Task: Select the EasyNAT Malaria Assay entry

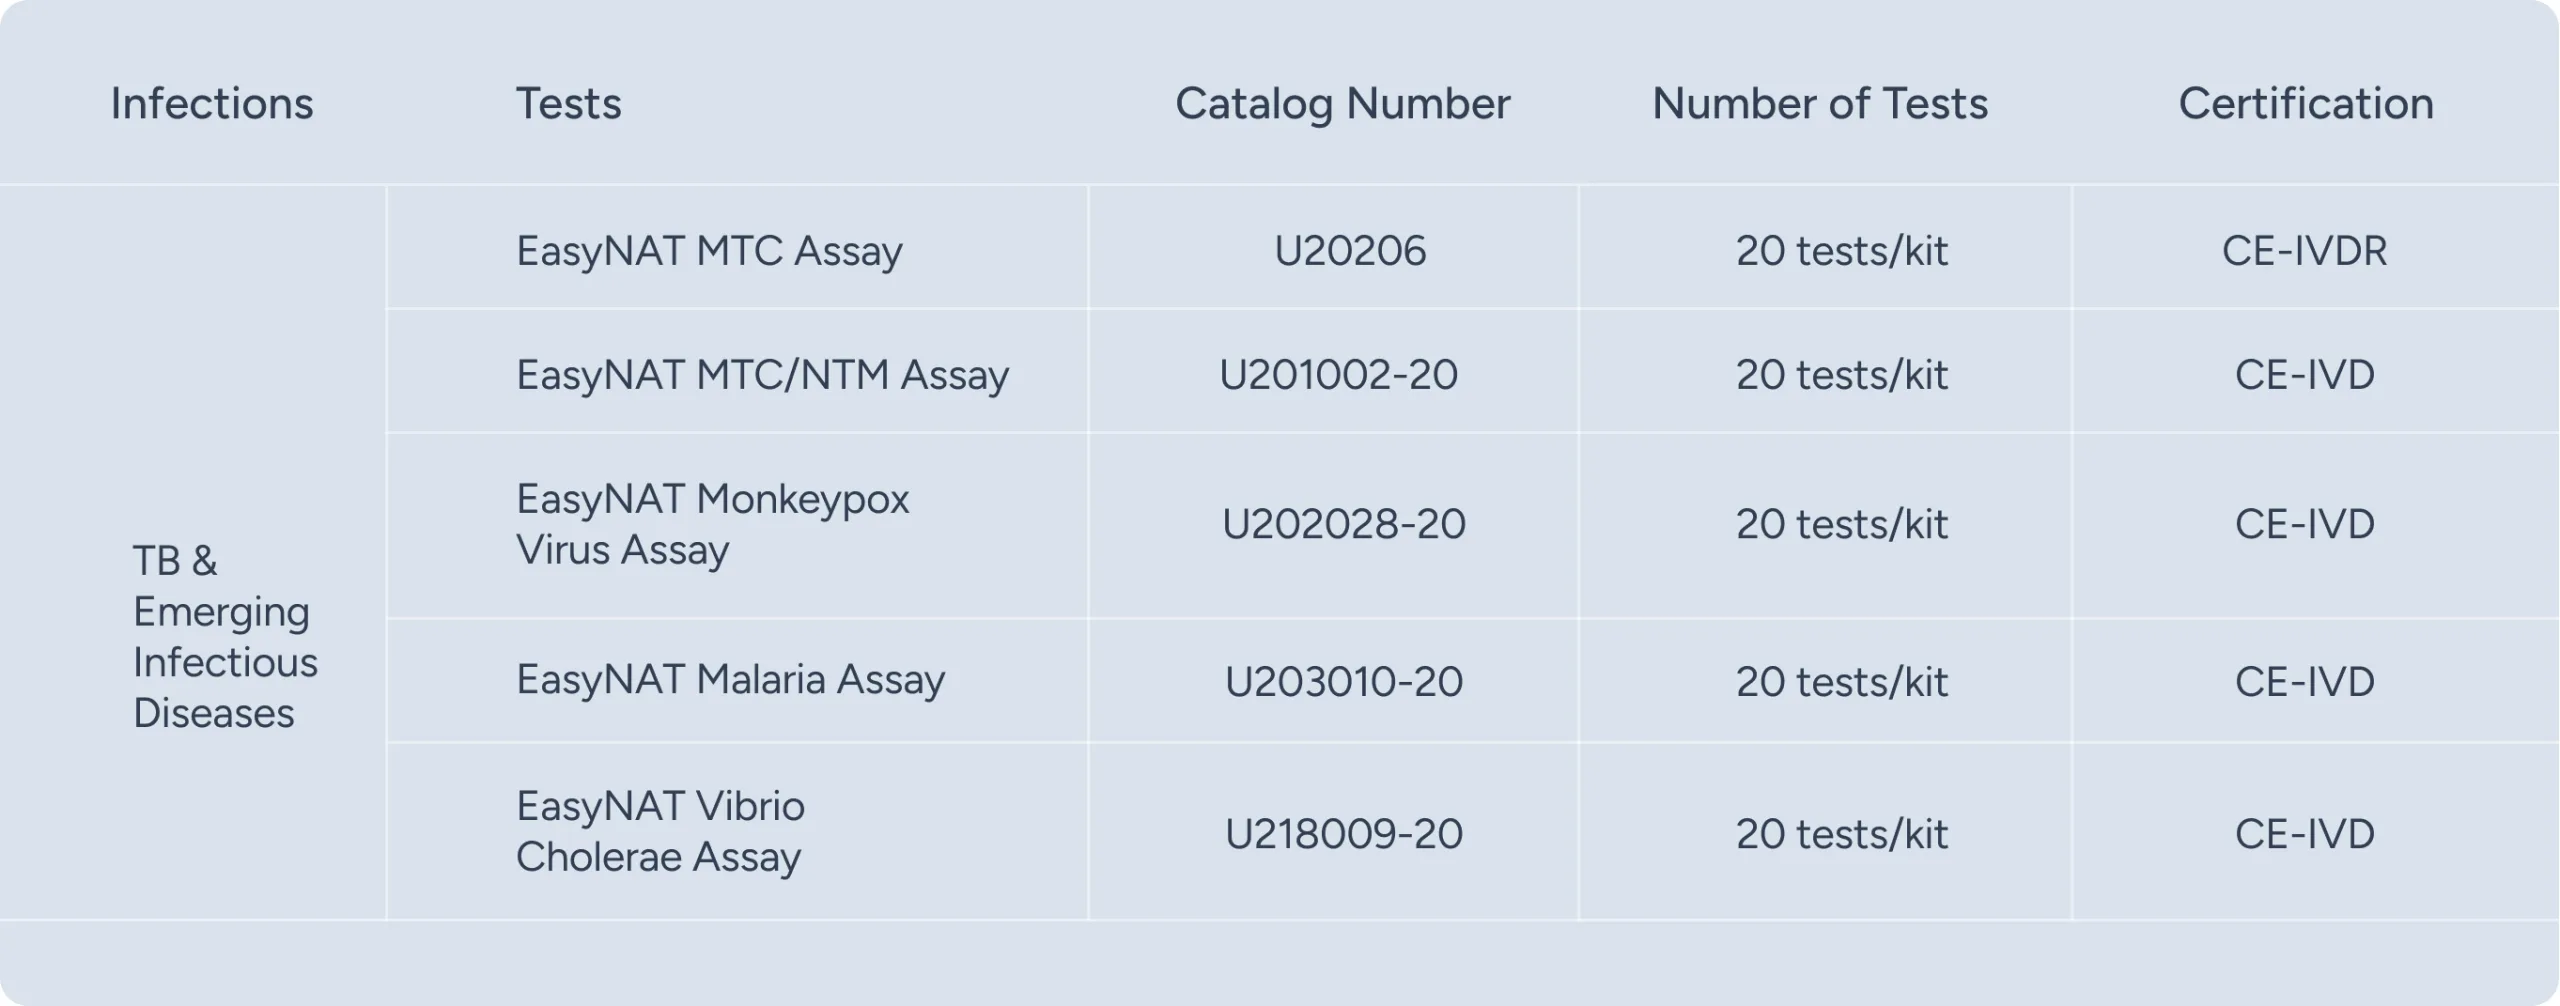Action: (x=730, y=680)
